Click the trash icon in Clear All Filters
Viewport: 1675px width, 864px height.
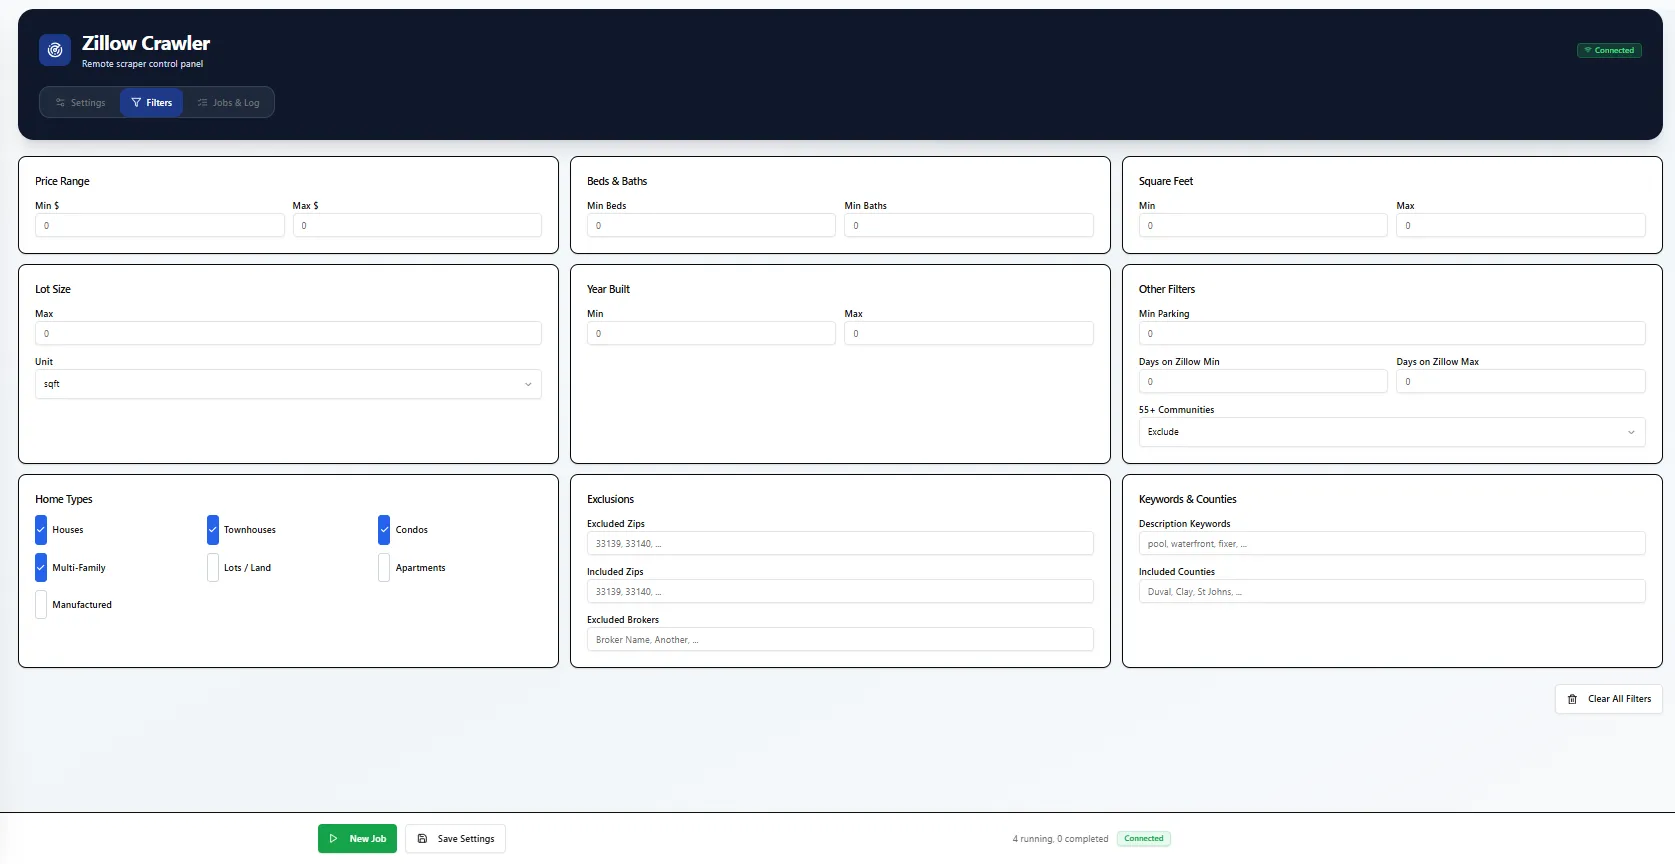click(x=1572, y=699)
